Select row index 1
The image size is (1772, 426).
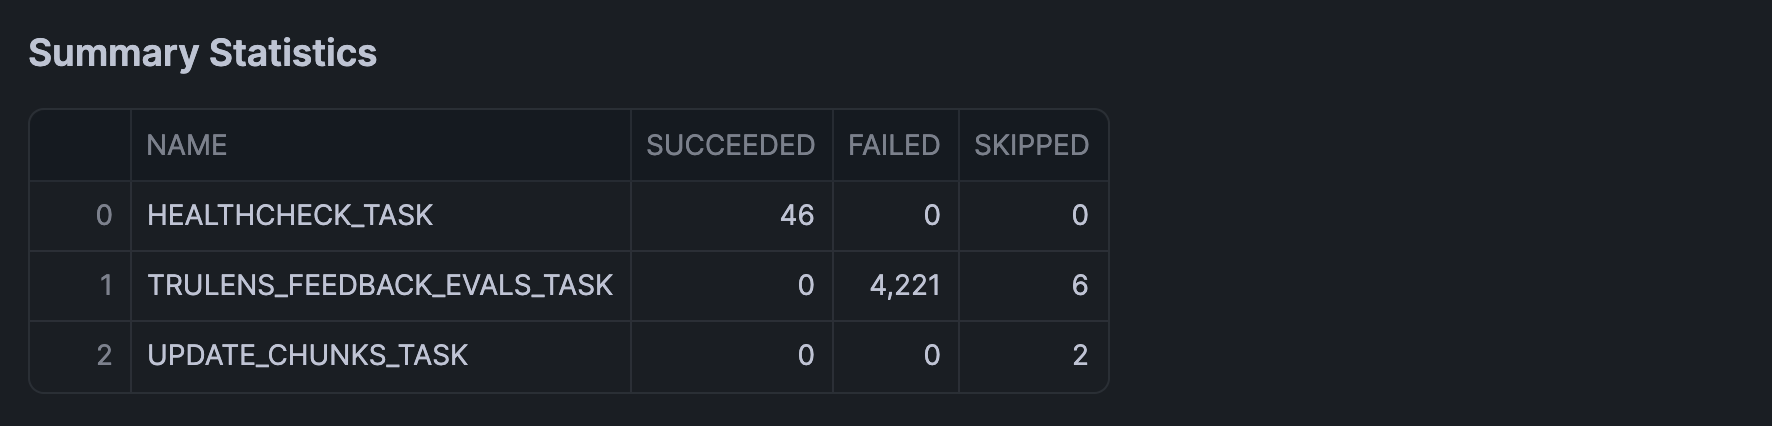click(x=105, y=286)
